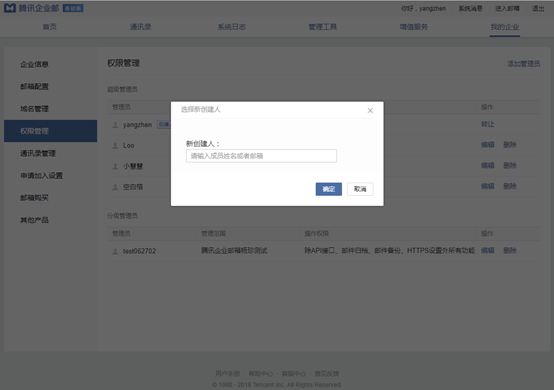Click the Tencent Enterprise Mail logo icon
The height and width of the screenshot is (390, 554).
point(10,8)
